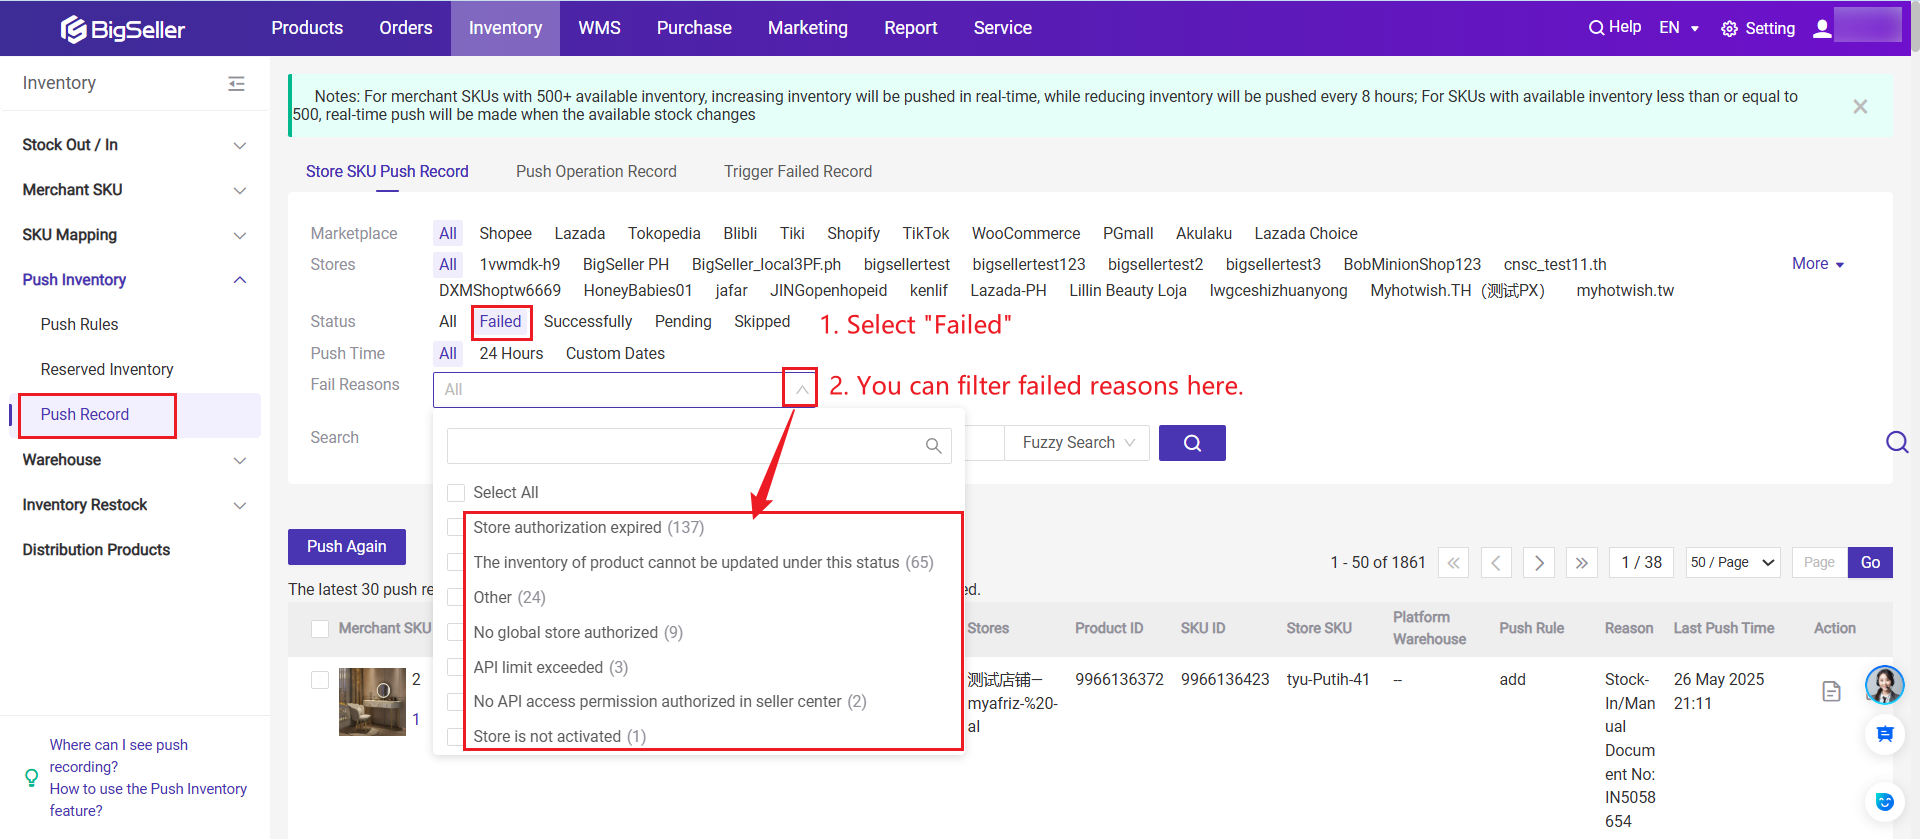The width and height of the screenshot is (1920, 839).
Task: Click the Go page button
Action: pyautogui.click(x=1870, y=563)
